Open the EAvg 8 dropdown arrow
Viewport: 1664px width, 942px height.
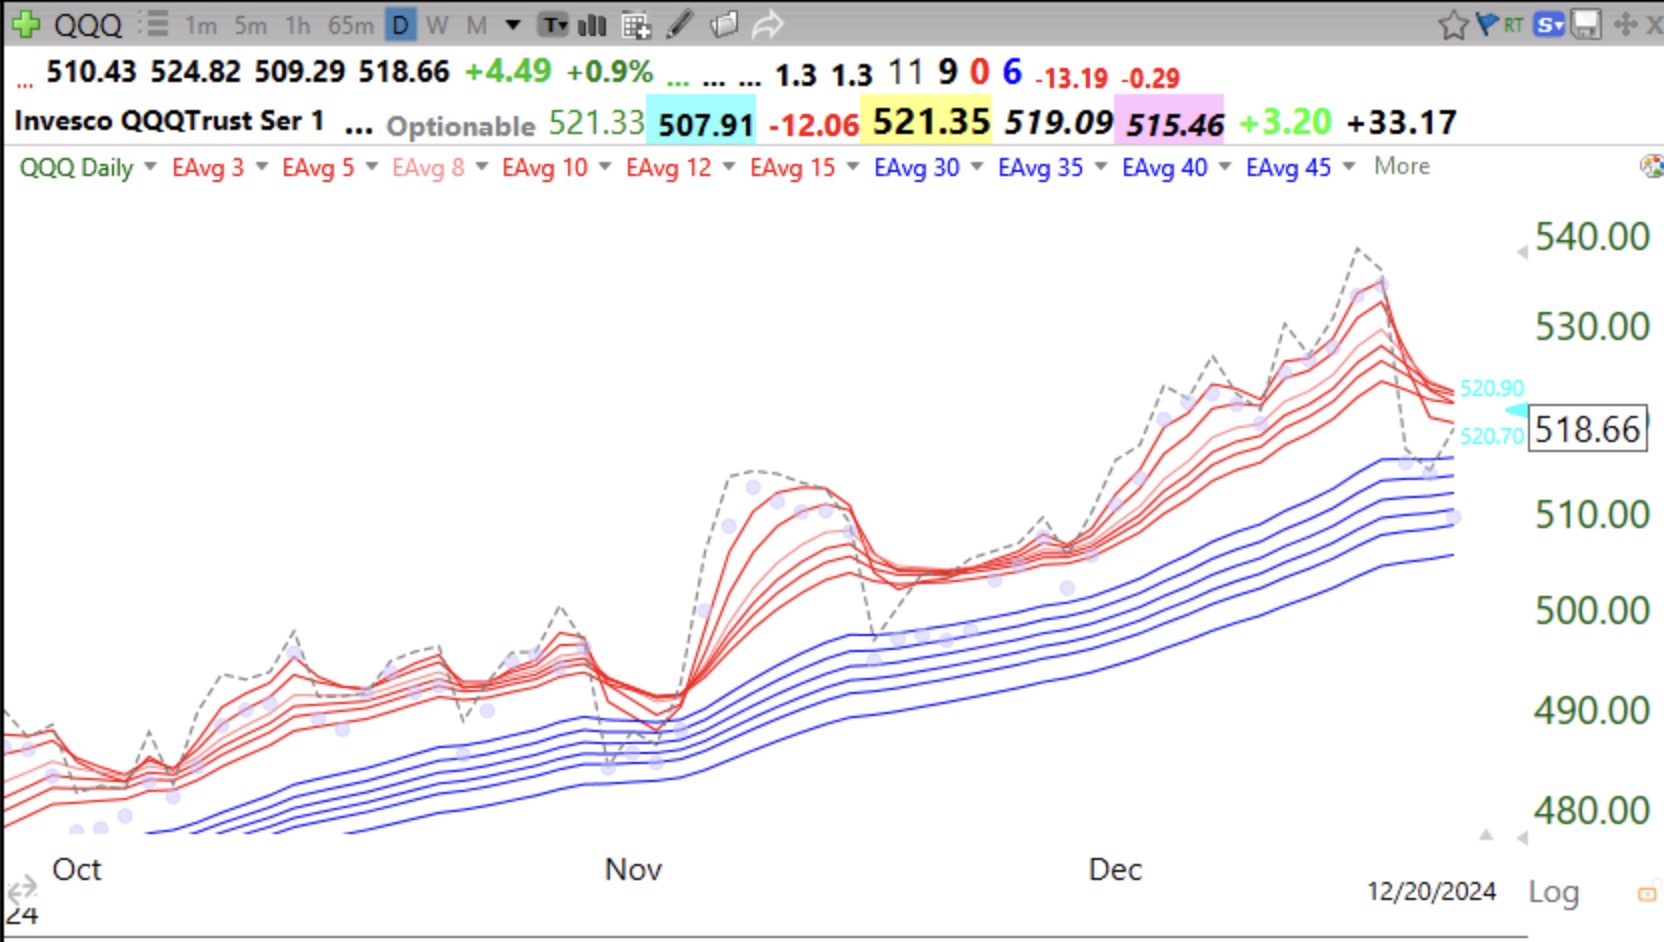[x=482, y=167]
